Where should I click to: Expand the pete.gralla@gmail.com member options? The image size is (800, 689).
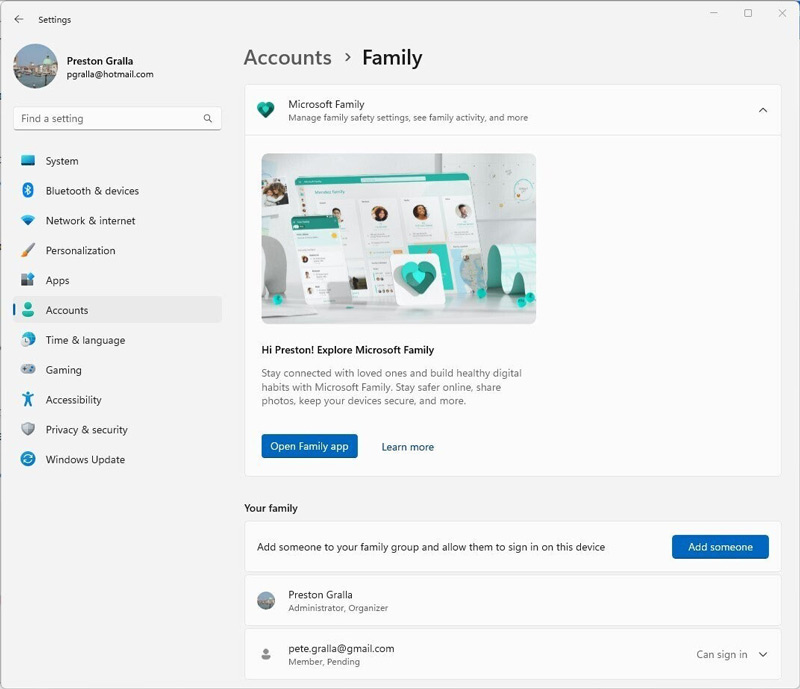(763, 655)
